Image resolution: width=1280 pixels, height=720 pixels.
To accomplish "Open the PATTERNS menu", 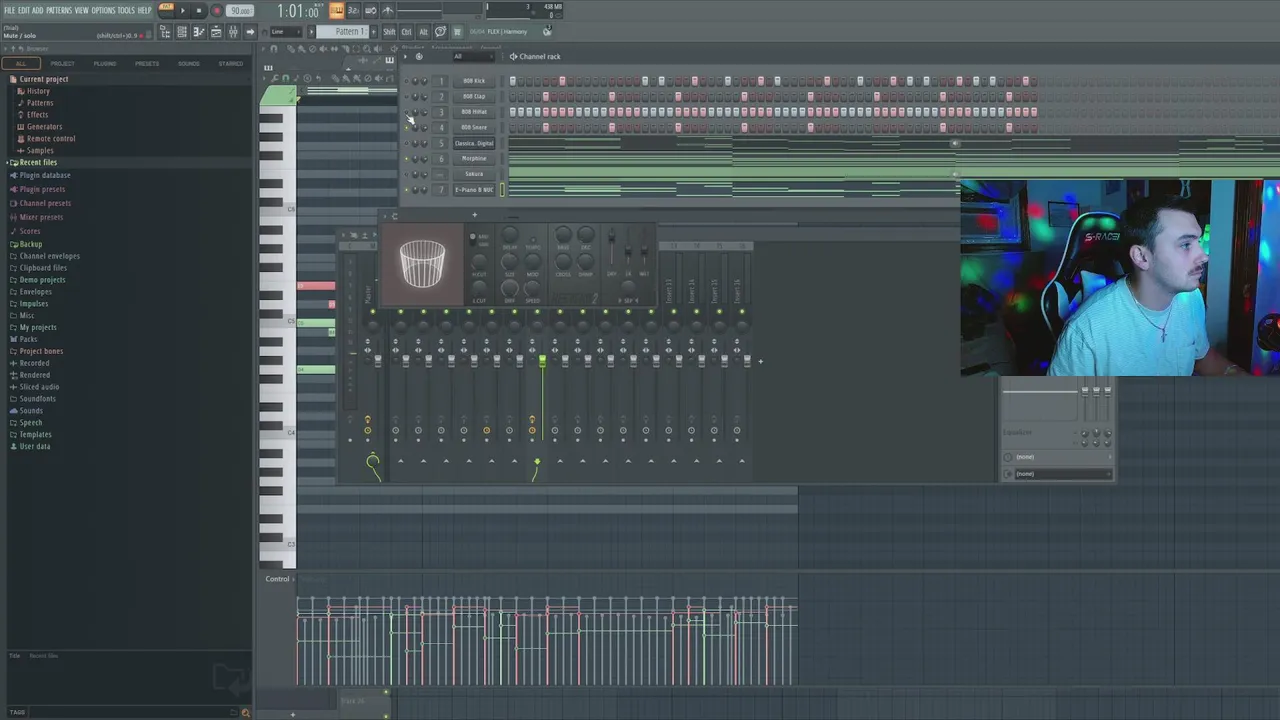I will click(x=59, y=10).
